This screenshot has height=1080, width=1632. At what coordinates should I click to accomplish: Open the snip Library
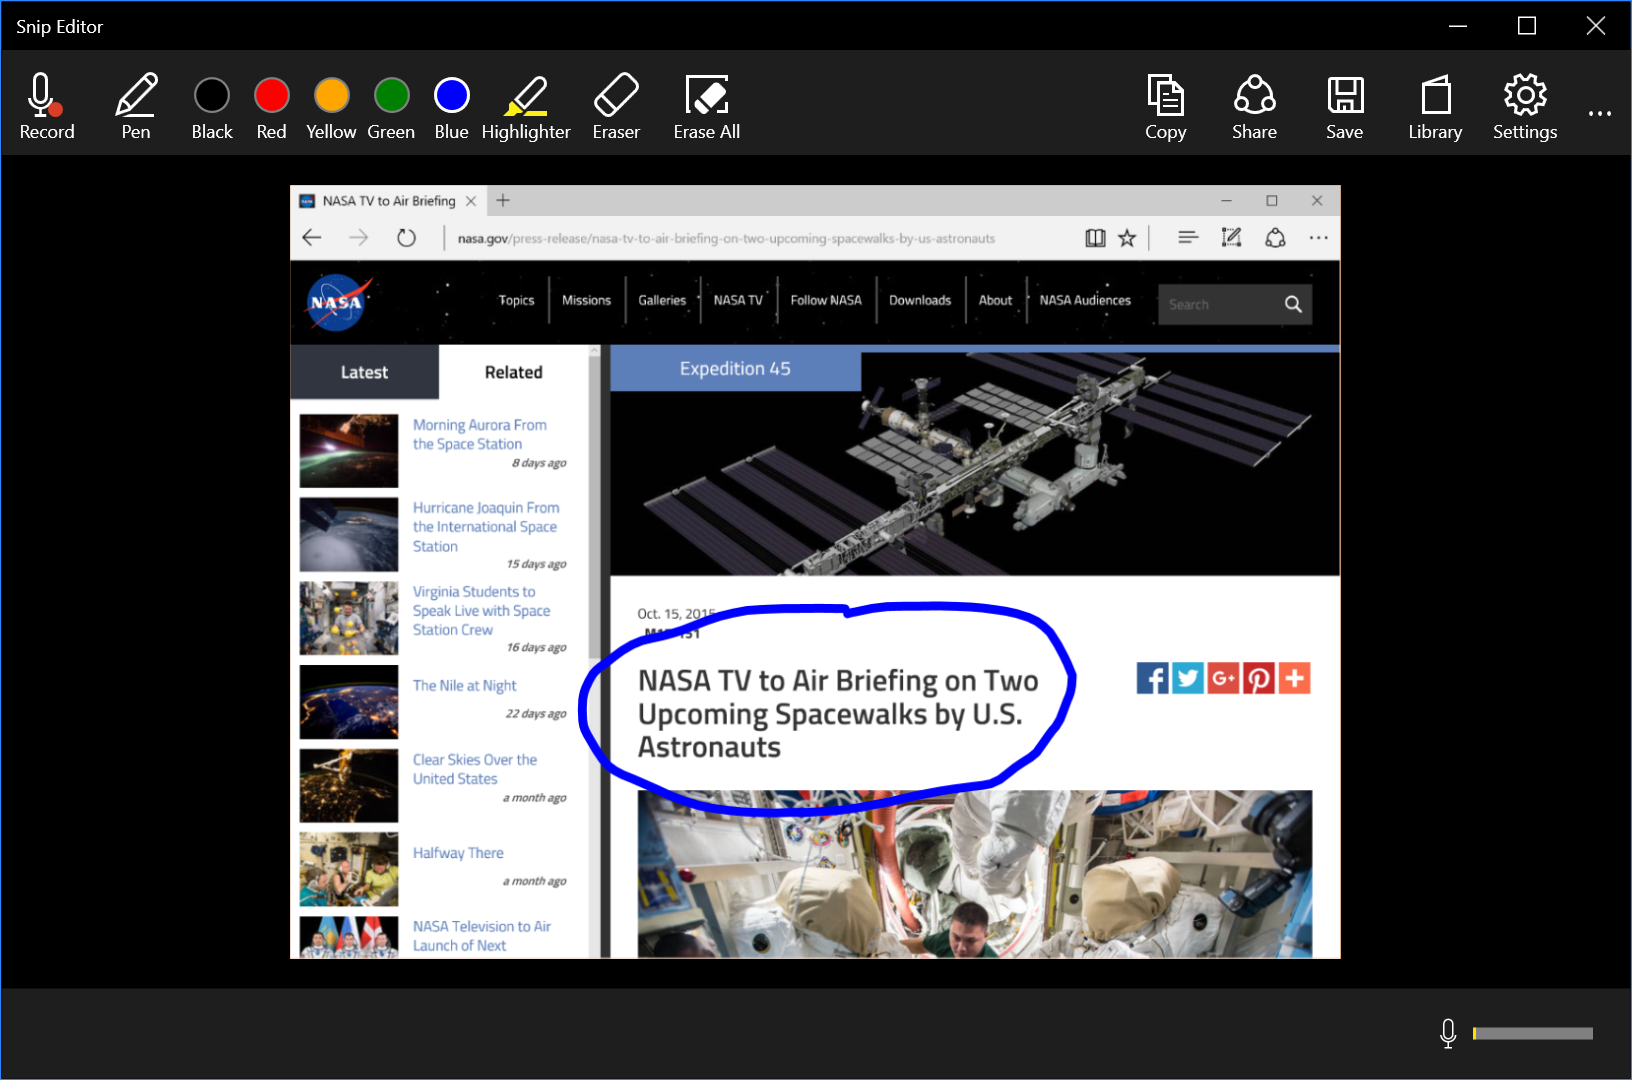pyautogui.click(x=1435, y=106)
